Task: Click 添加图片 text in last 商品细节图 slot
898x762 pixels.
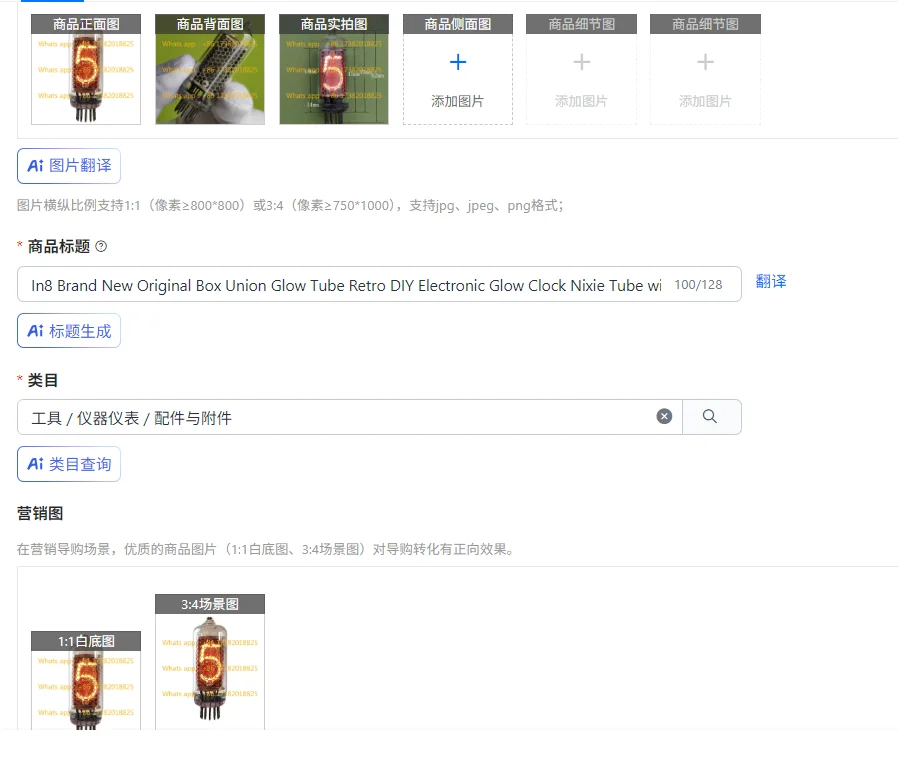Action: [x=705, y=101]
